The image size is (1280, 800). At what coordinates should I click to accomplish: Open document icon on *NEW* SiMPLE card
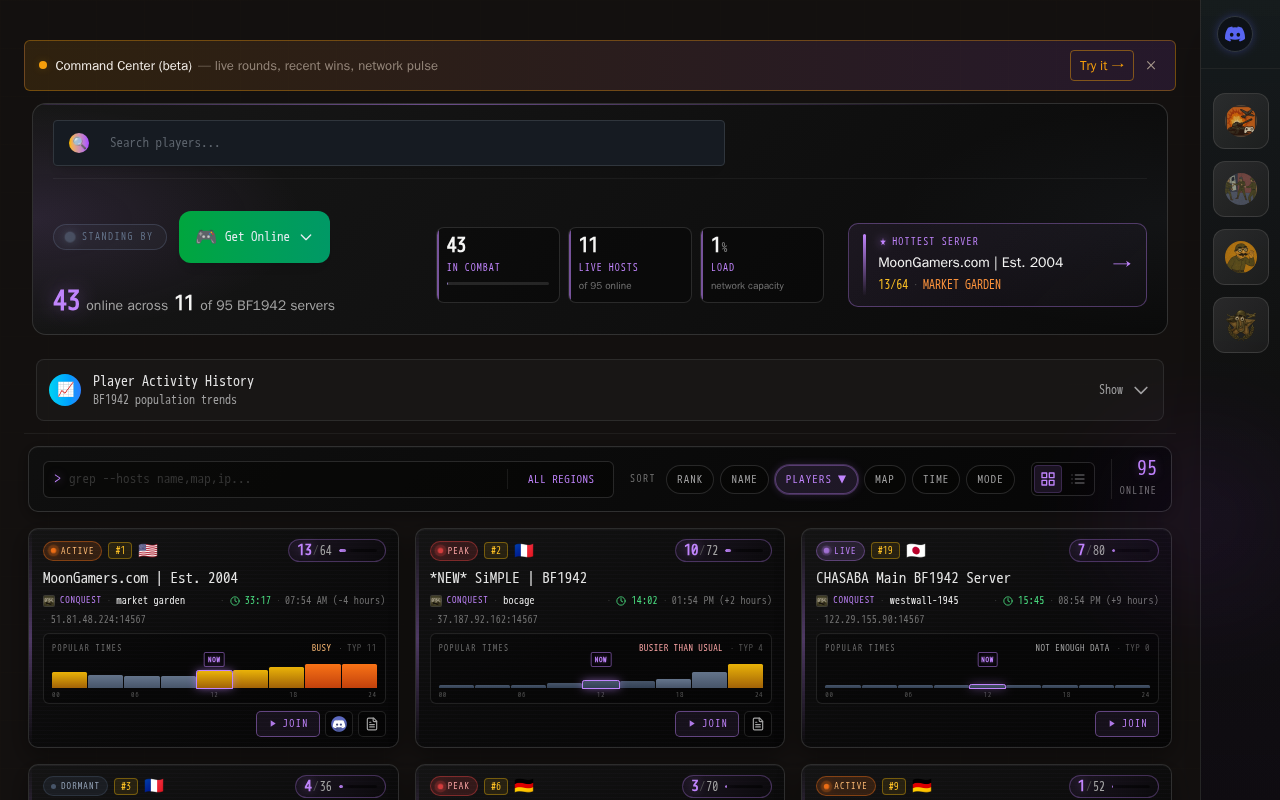758,724
